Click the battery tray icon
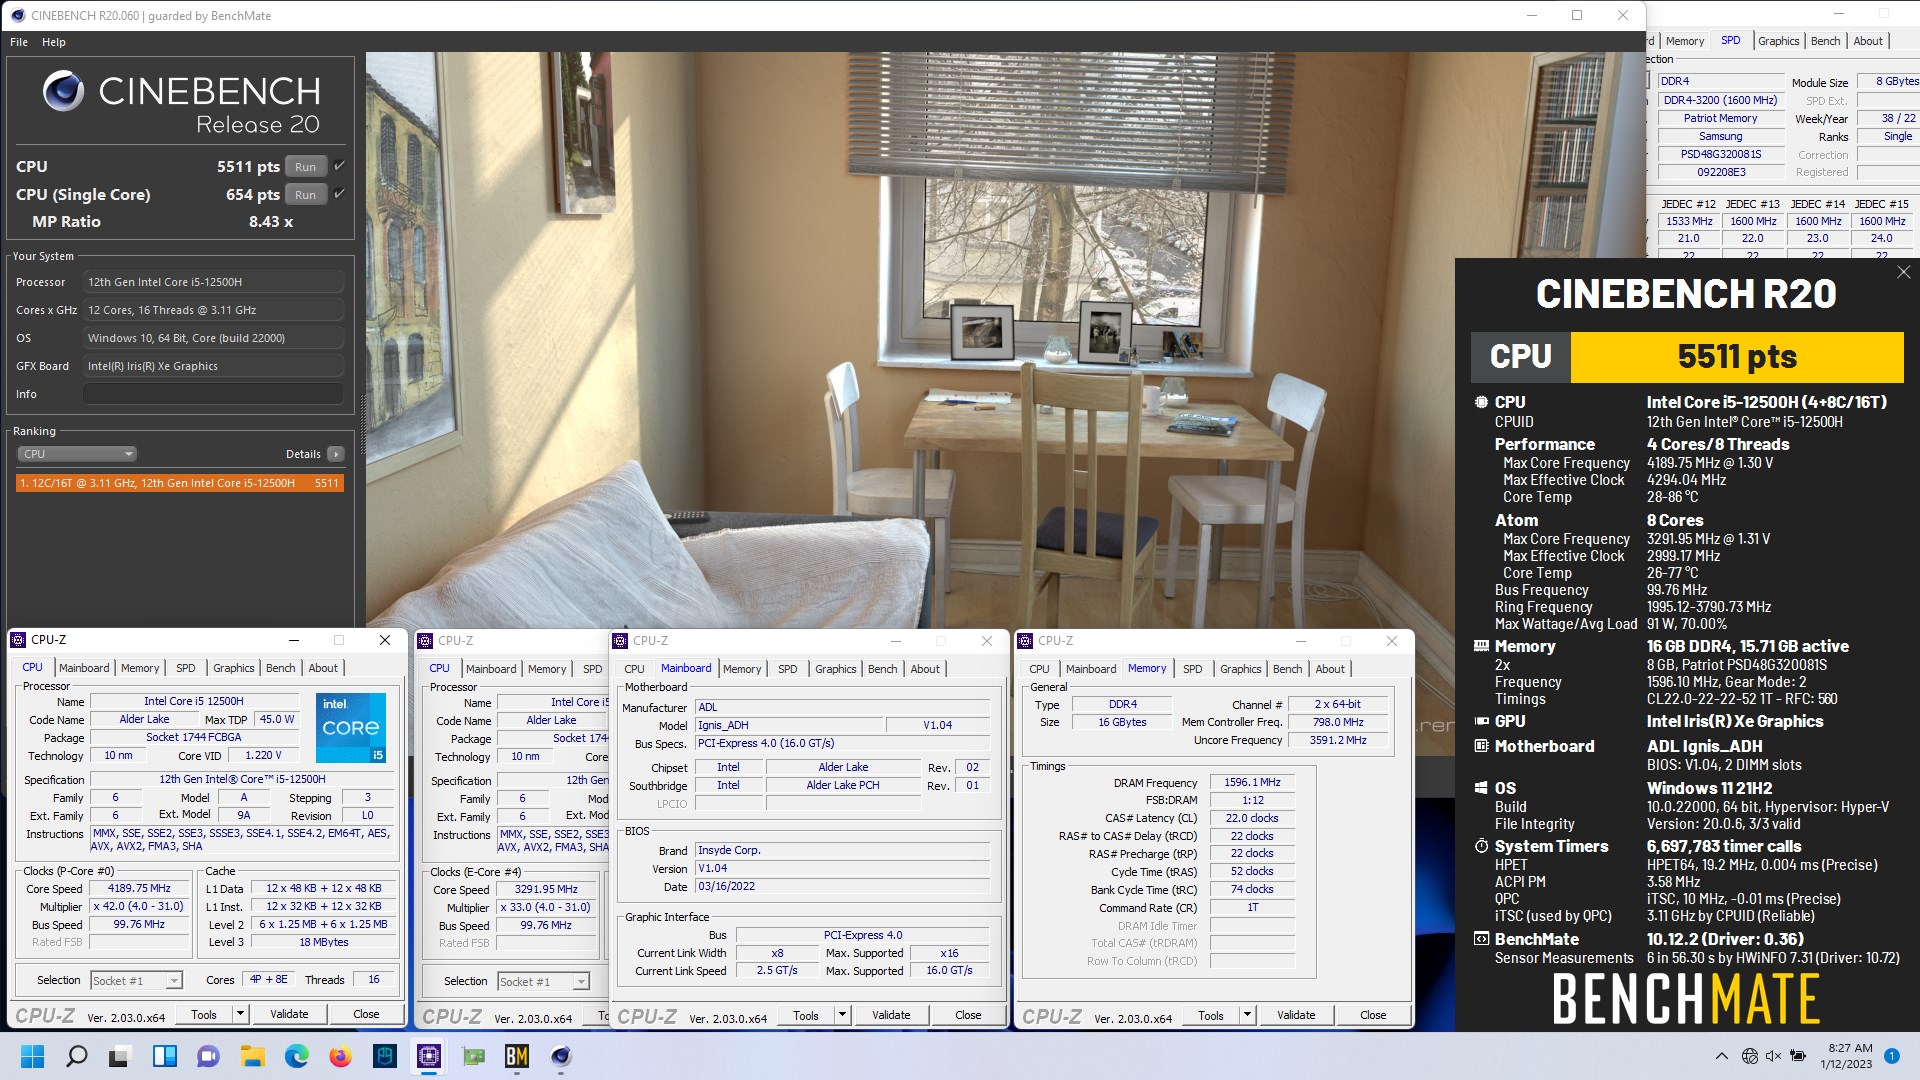Viewport: 1920px width, 1080px height. pos(1798,1056)
